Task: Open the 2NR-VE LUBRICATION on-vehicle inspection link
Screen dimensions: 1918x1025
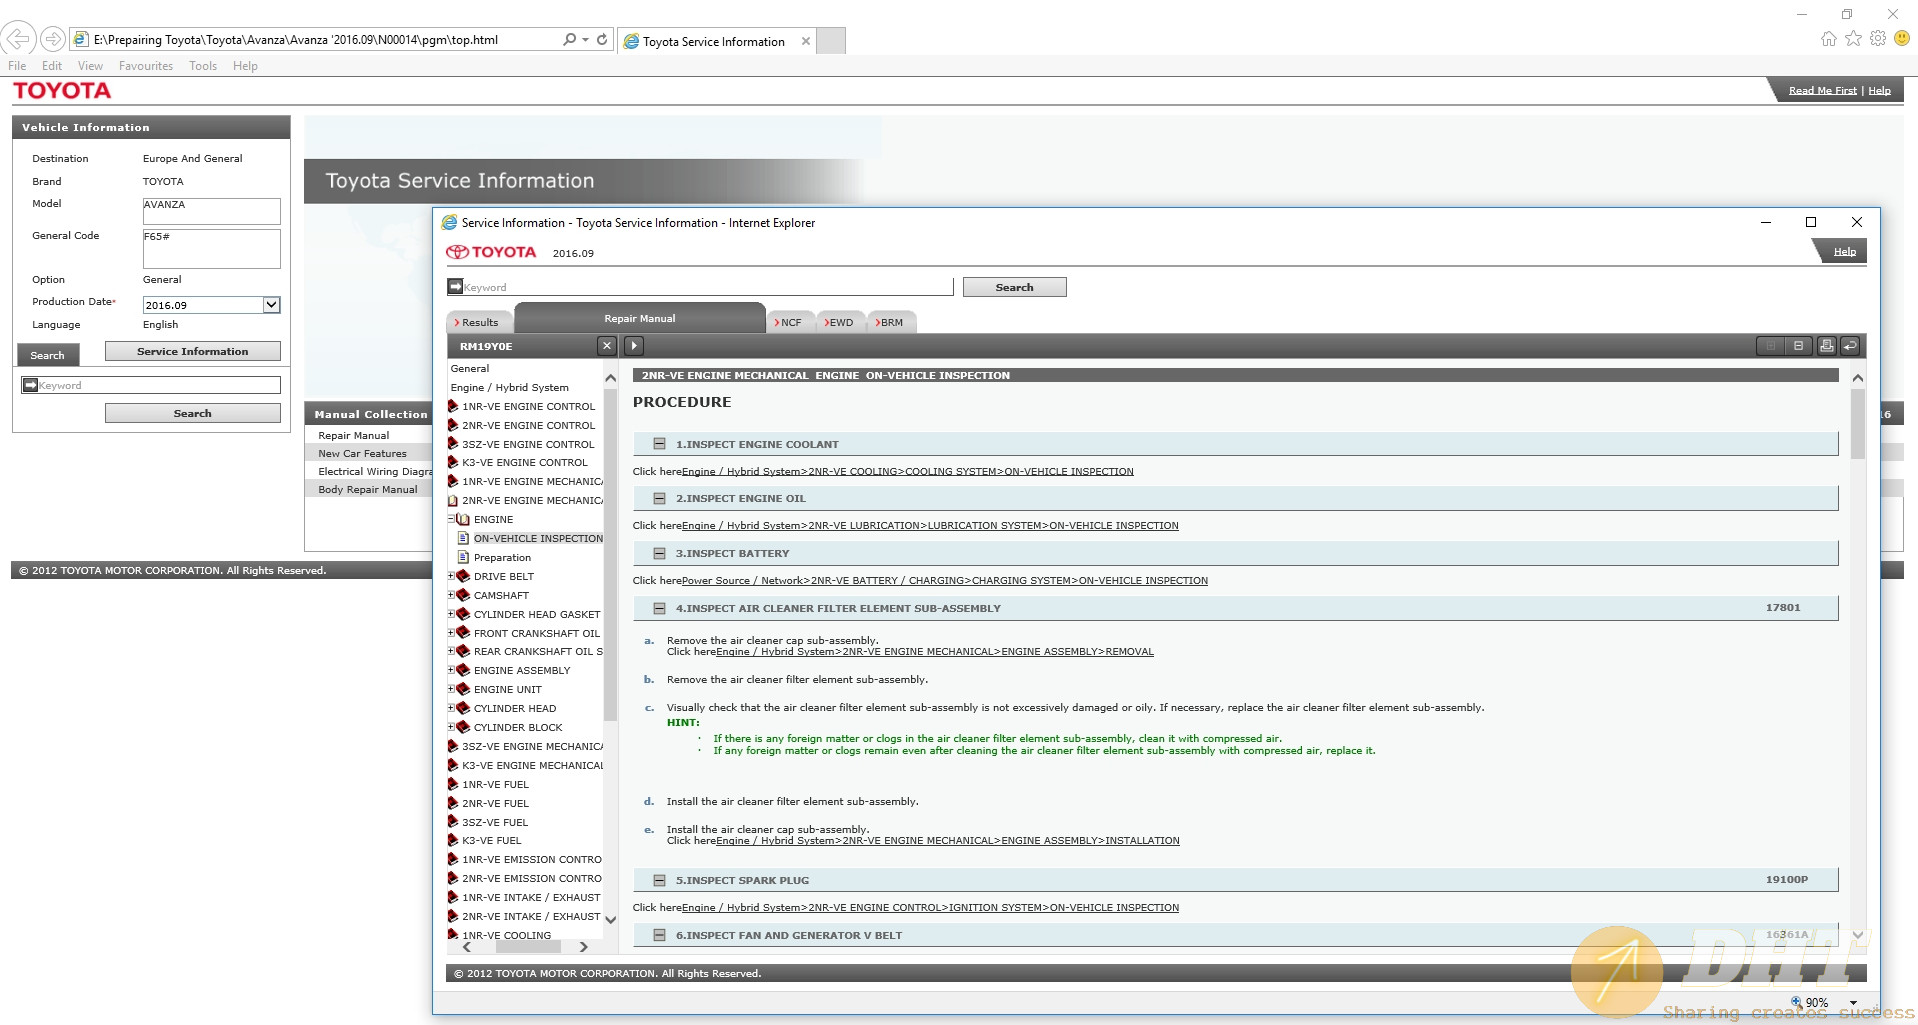Action: (930, 525)
